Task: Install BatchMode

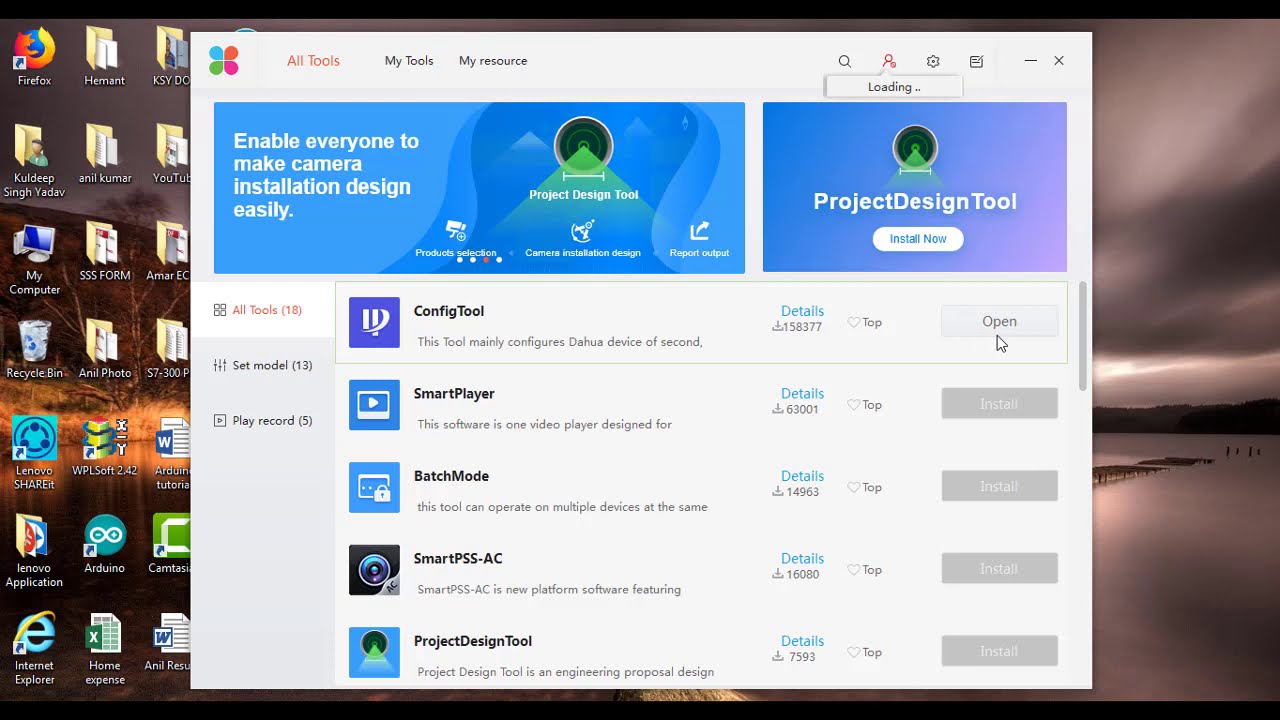Action: pos(999,486)
